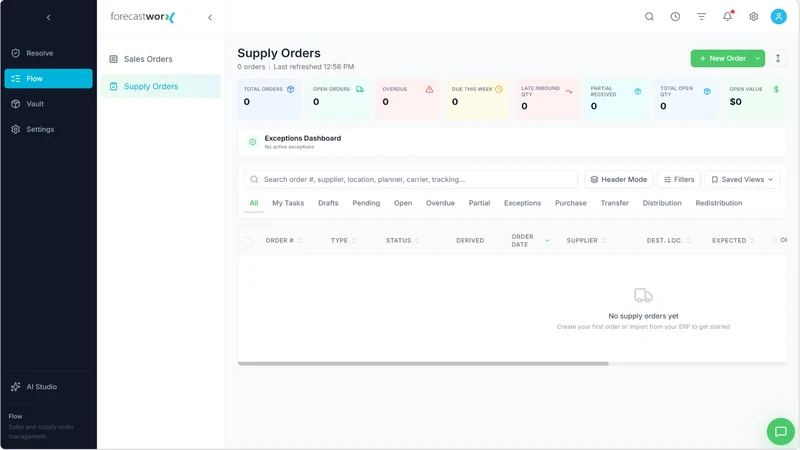
Task: Collapse the forecastworx secondary panel
Action: 210,17
